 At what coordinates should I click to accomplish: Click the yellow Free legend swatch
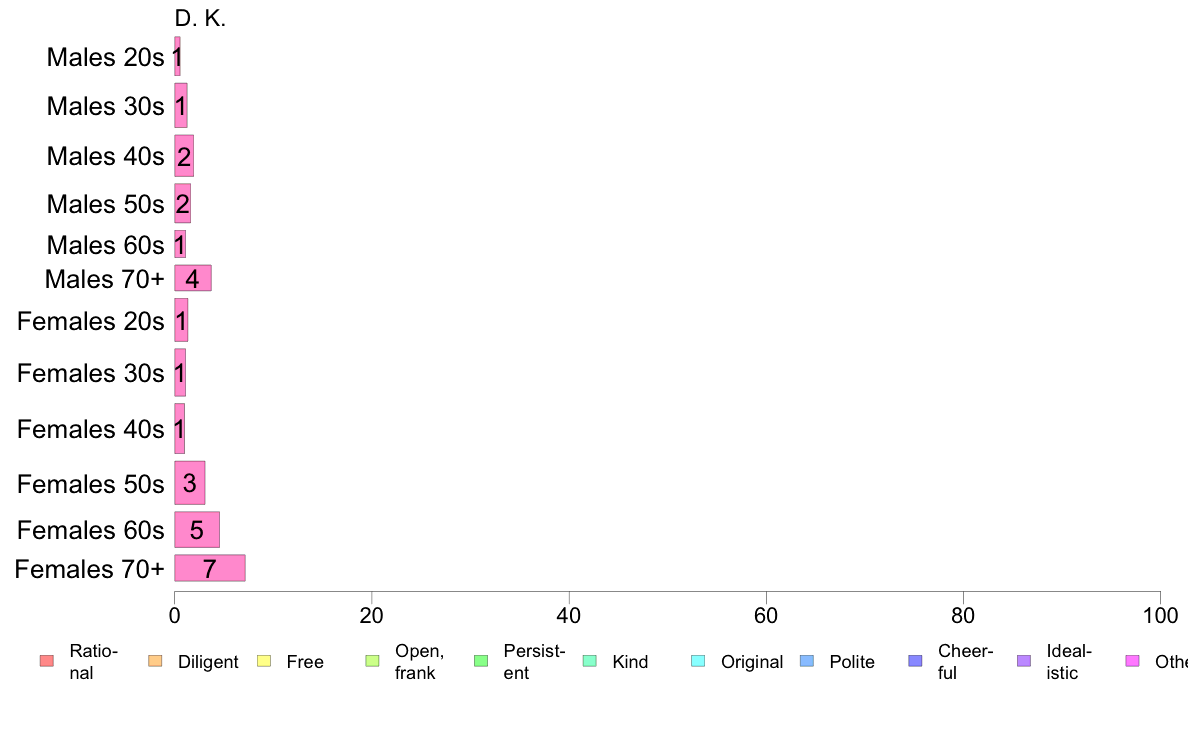264,661
